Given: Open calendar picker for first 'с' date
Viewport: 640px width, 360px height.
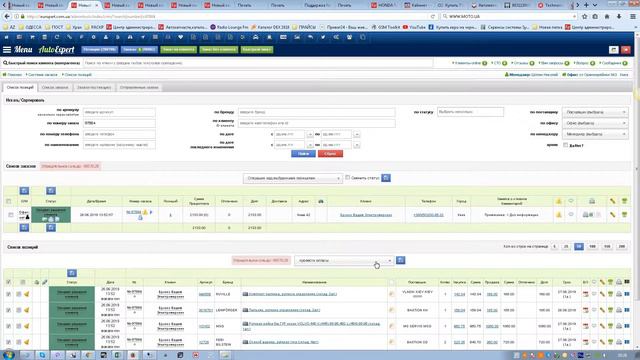Looking at the screenshot, I should pyautogui.click(x=310, y=134).
